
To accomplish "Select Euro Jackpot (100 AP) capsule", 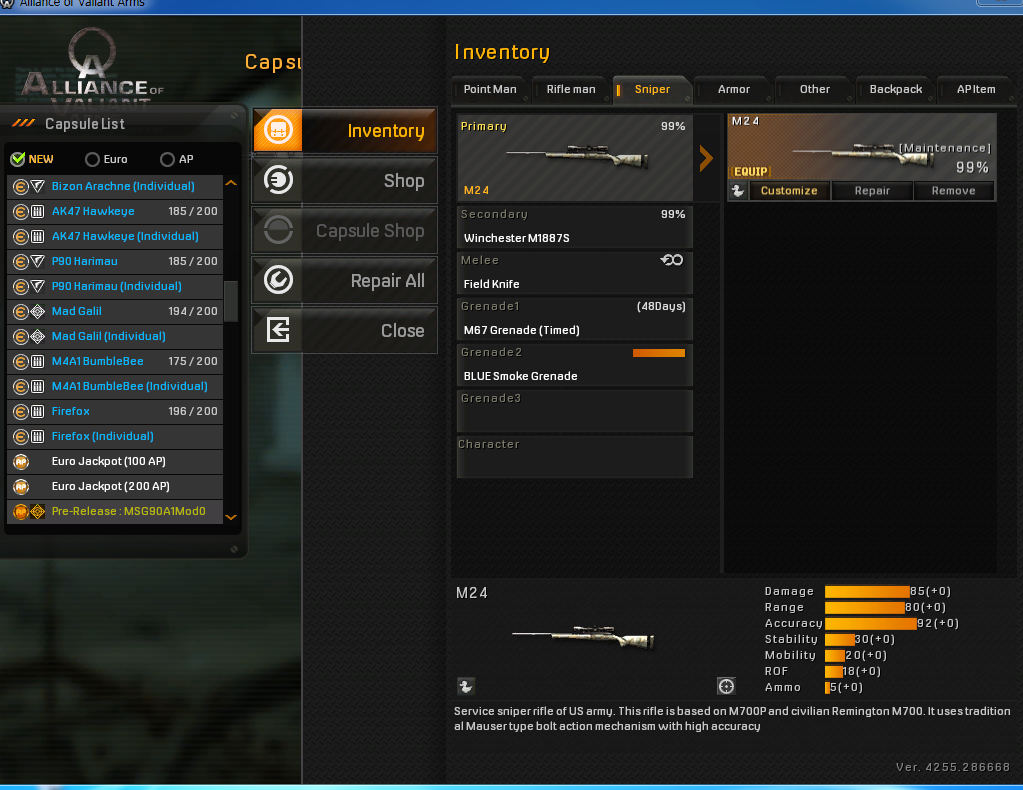I will 115,461.
